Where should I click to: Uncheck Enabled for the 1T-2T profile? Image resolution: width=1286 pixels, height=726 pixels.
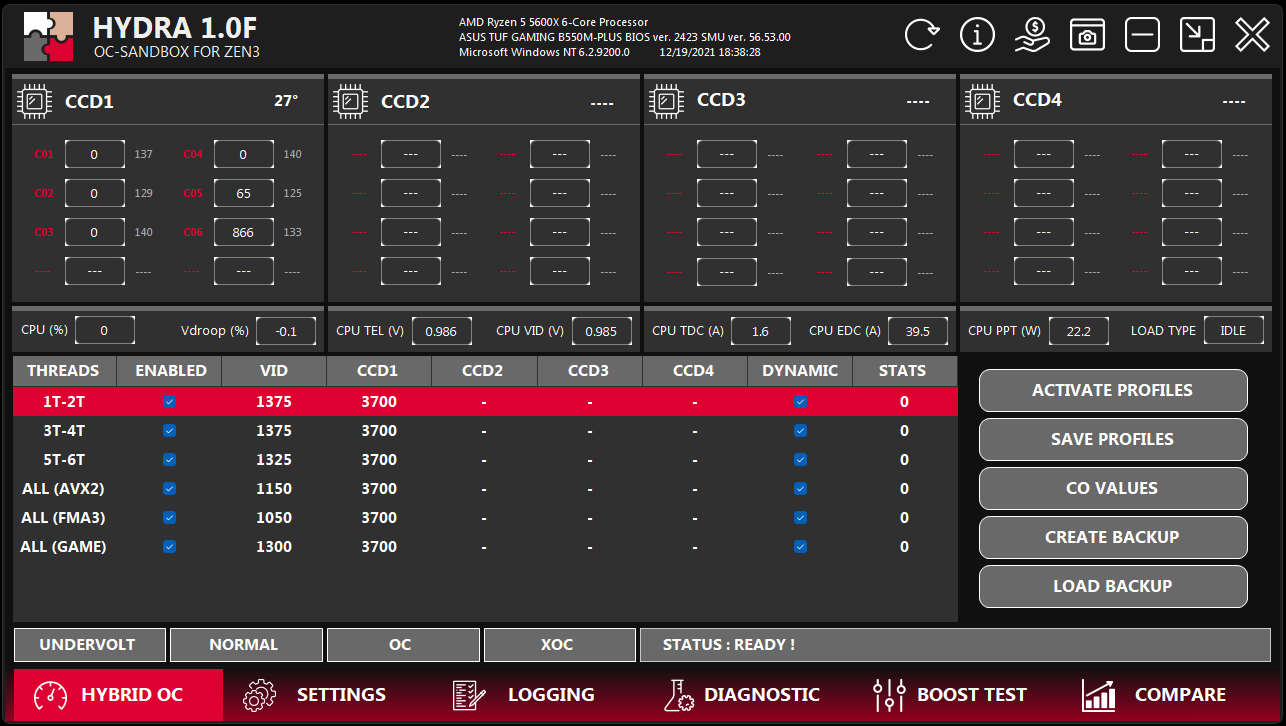[x=169, y=402]
